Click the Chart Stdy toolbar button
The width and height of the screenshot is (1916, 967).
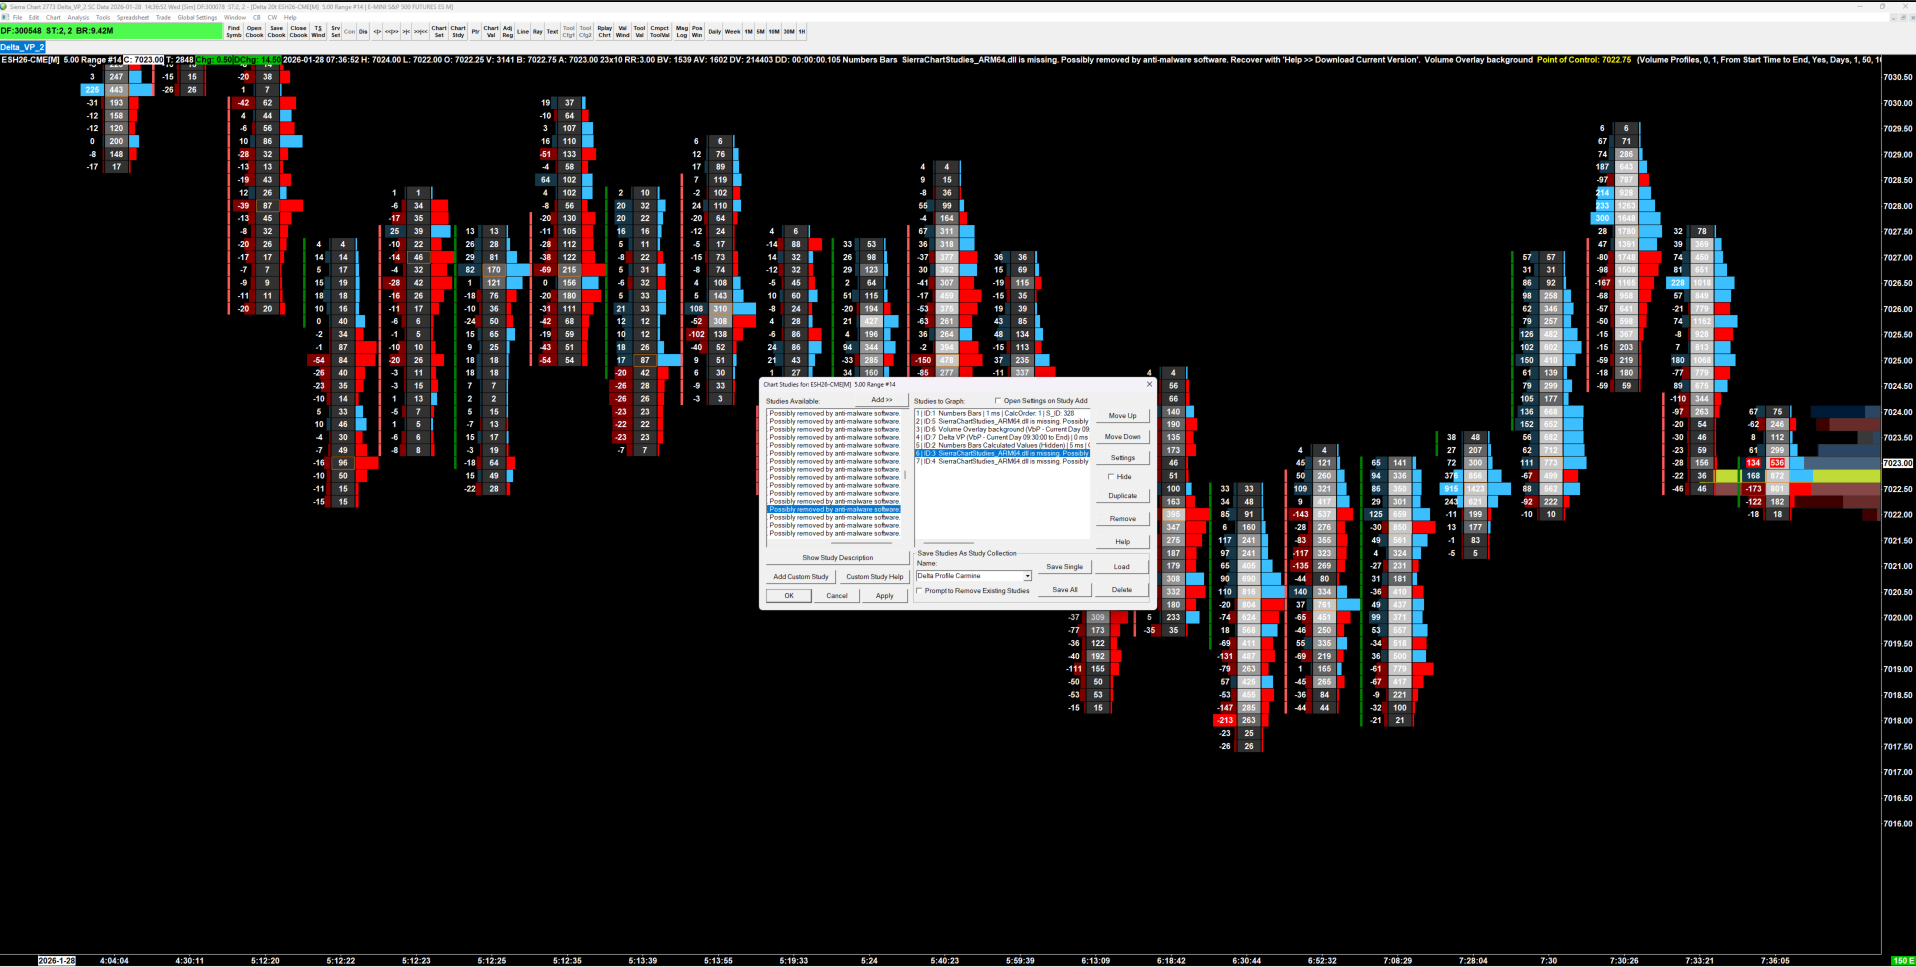click(x=458, y=31)
